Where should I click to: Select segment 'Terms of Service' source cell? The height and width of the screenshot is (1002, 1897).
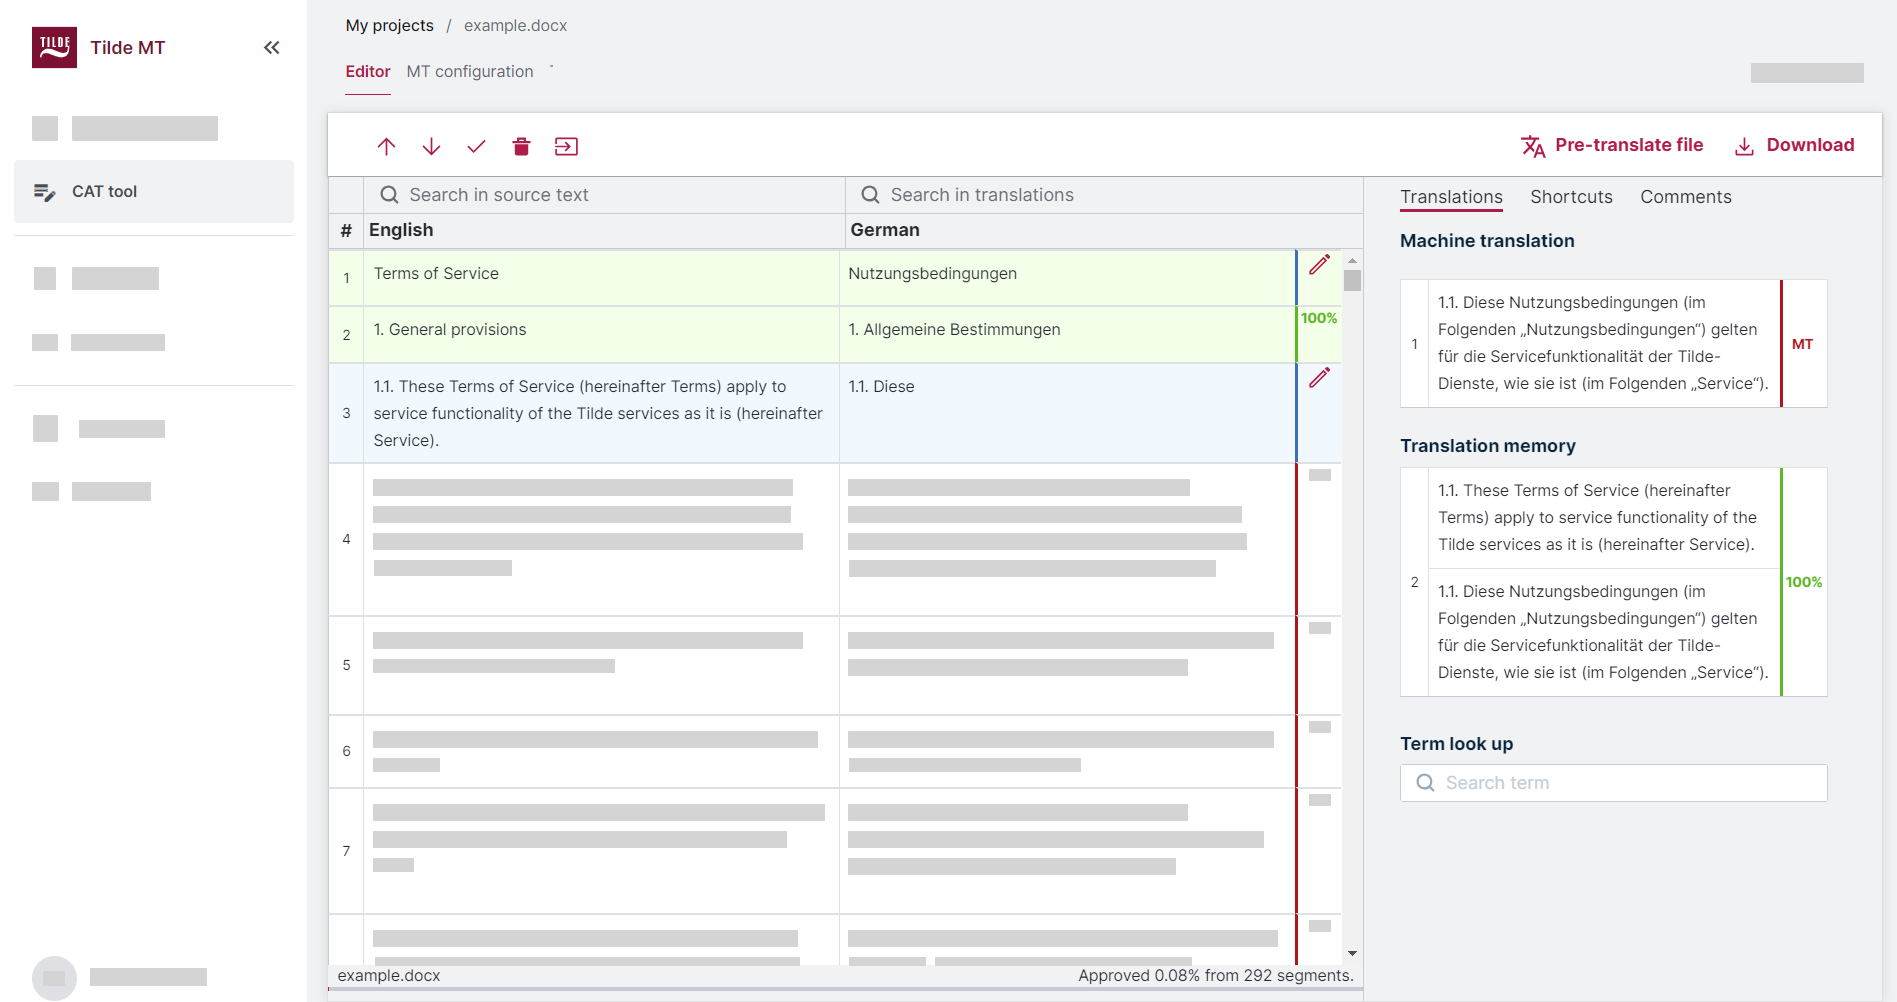point(601,277)
